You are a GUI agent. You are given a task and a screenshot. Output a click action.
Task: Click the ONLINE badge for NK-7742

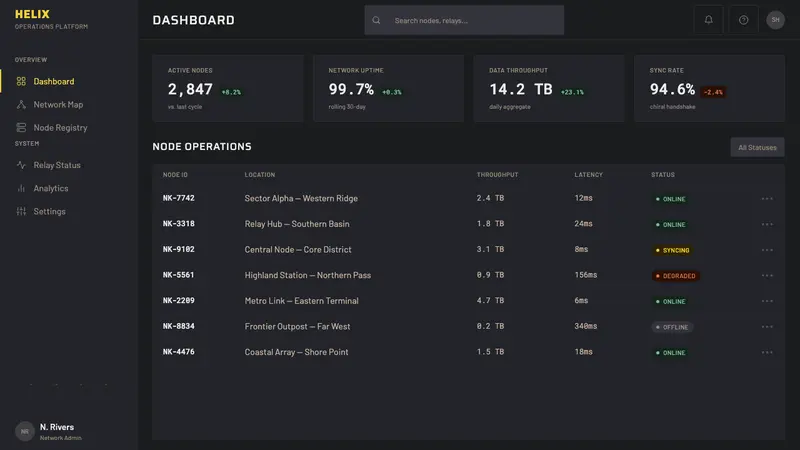point(670,199)
